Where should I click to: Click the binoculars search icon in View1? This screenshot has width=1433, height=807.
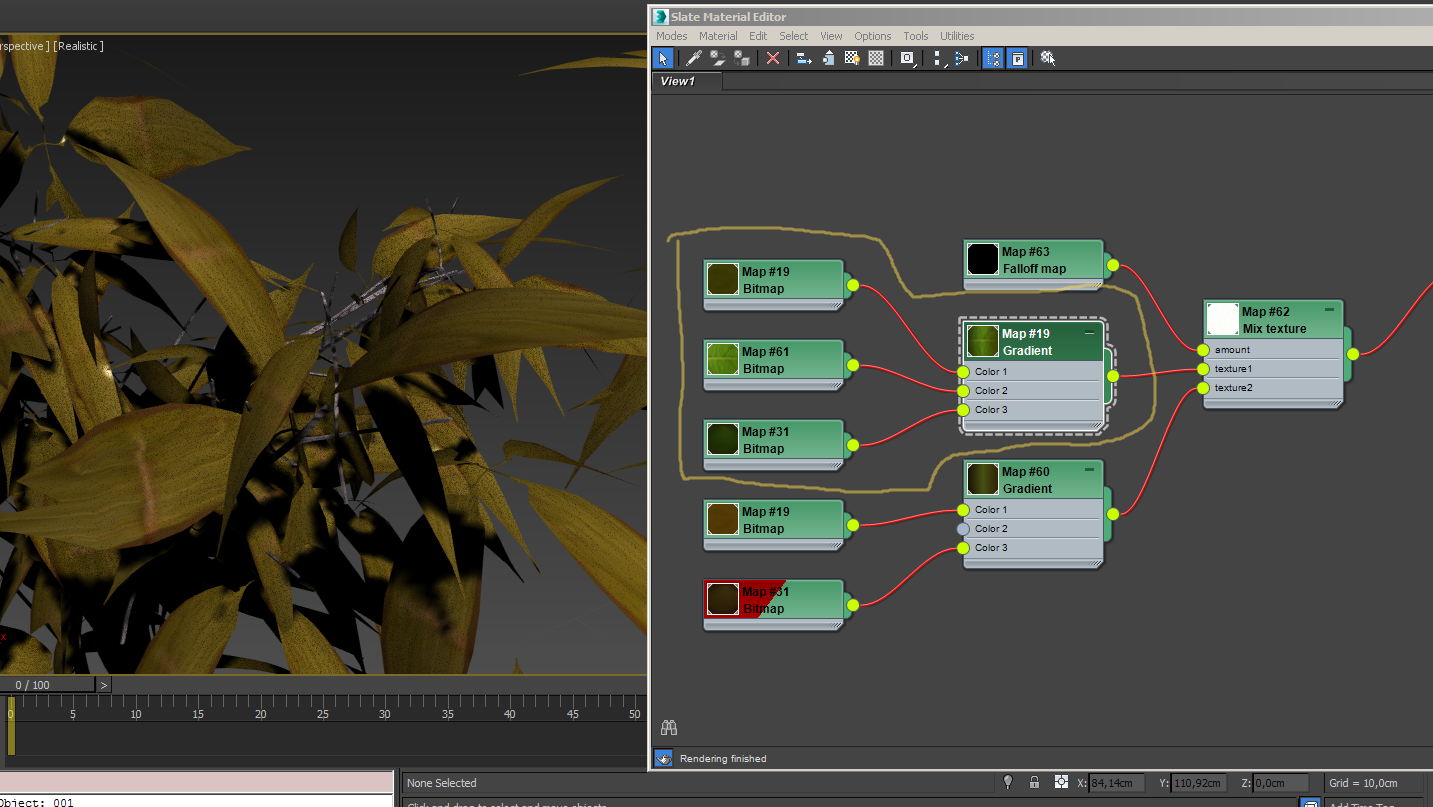pos(669,727)
